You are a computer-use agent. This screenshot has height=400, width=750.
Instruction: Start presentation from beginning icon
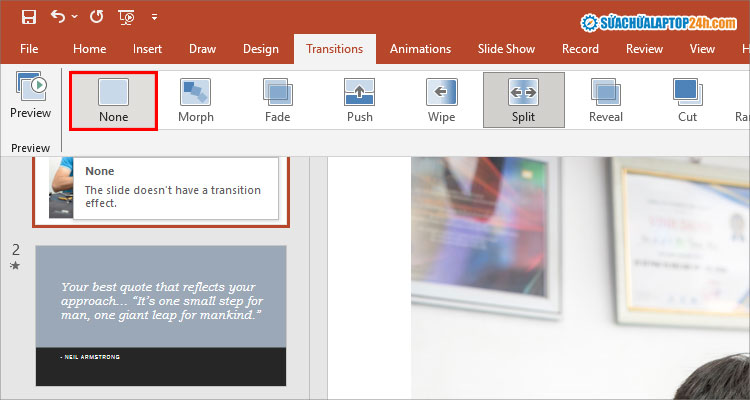(126, 18)
